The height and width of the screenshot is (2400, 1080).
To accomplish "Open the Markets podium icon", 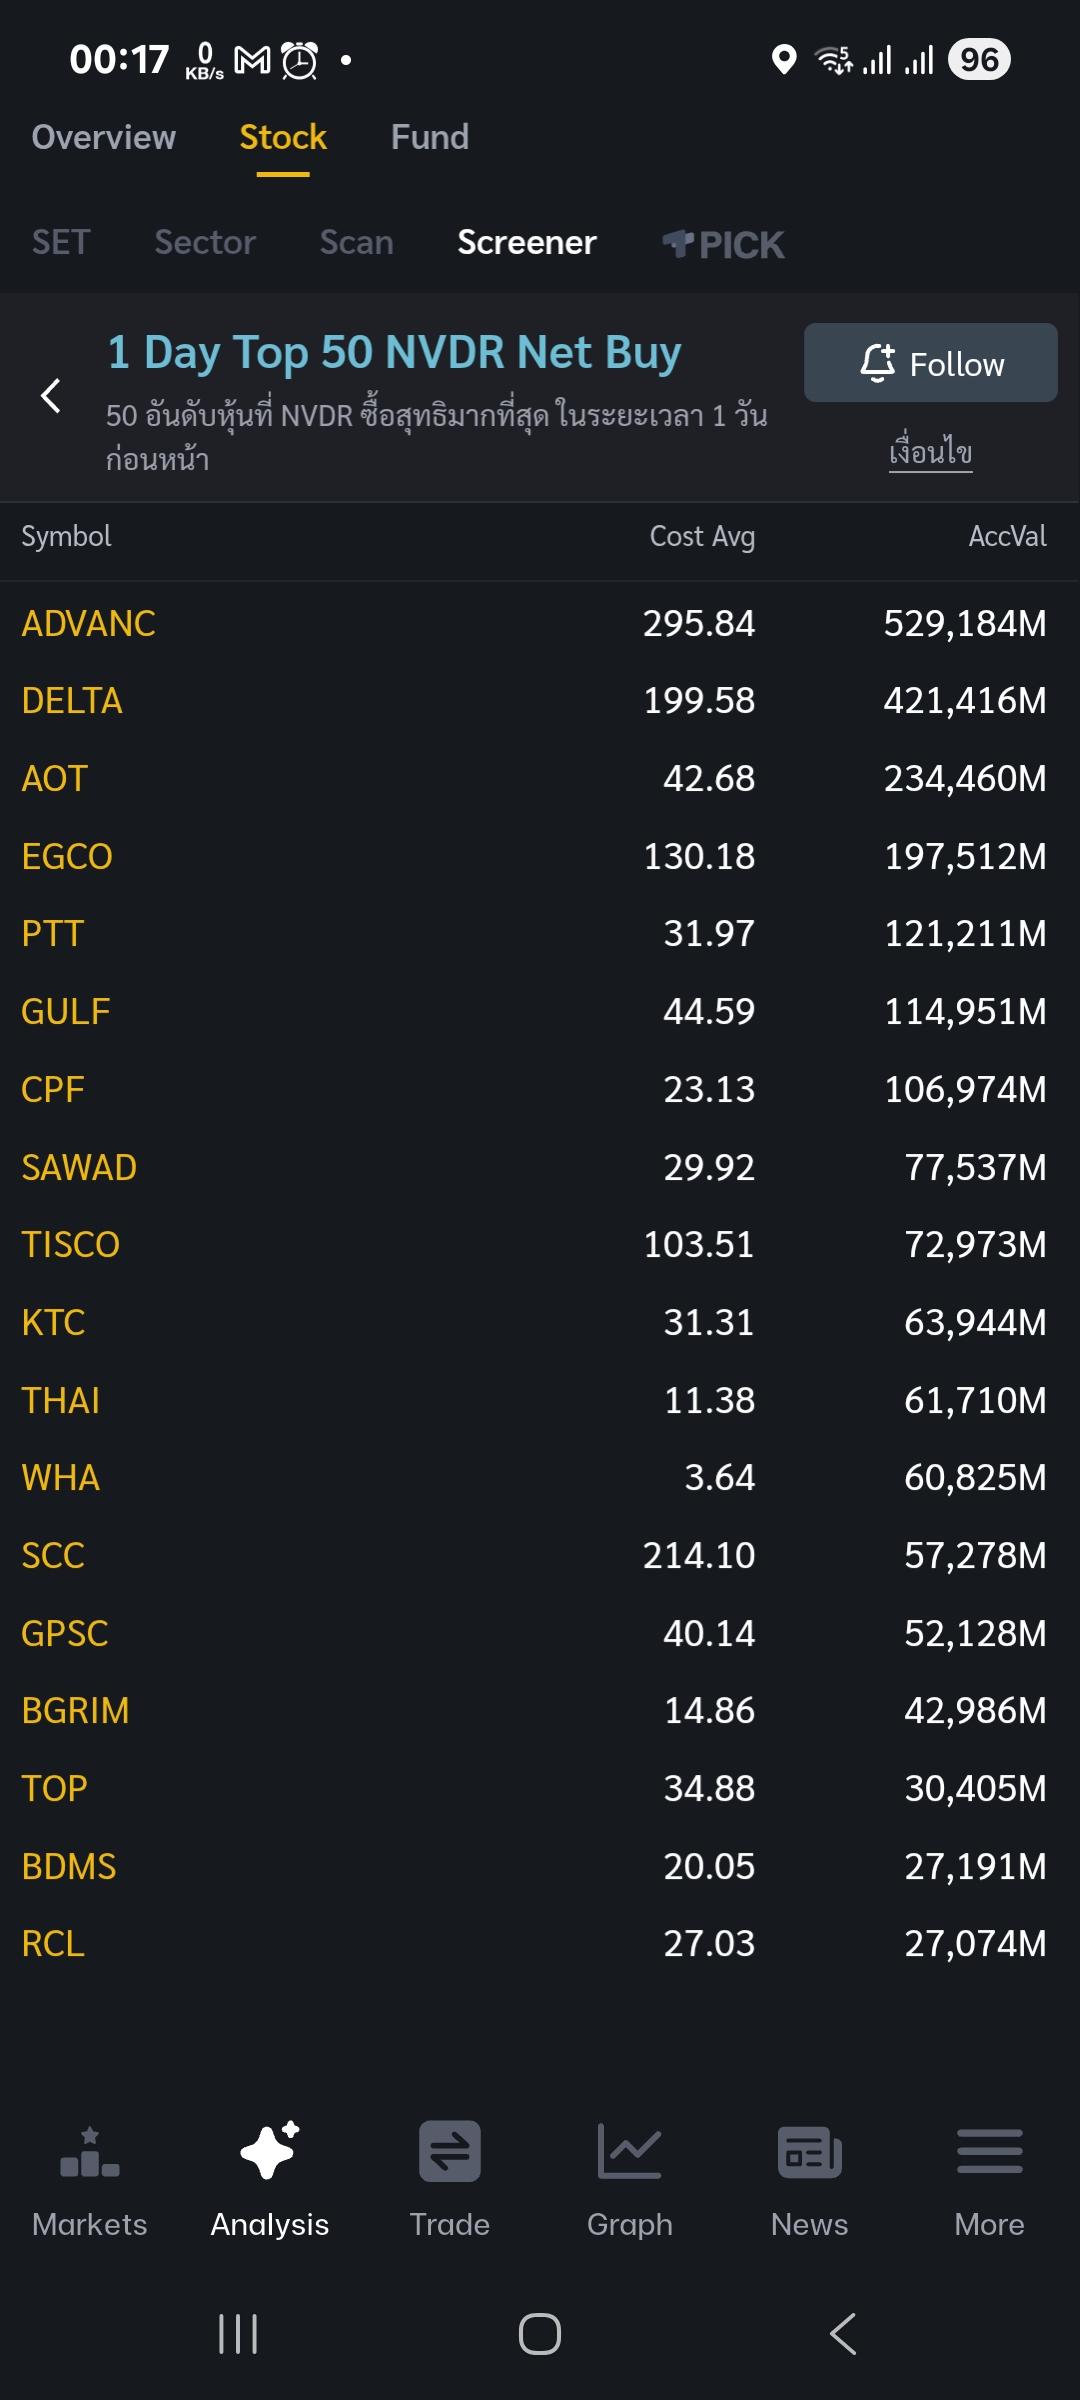I will [89, 2153].
